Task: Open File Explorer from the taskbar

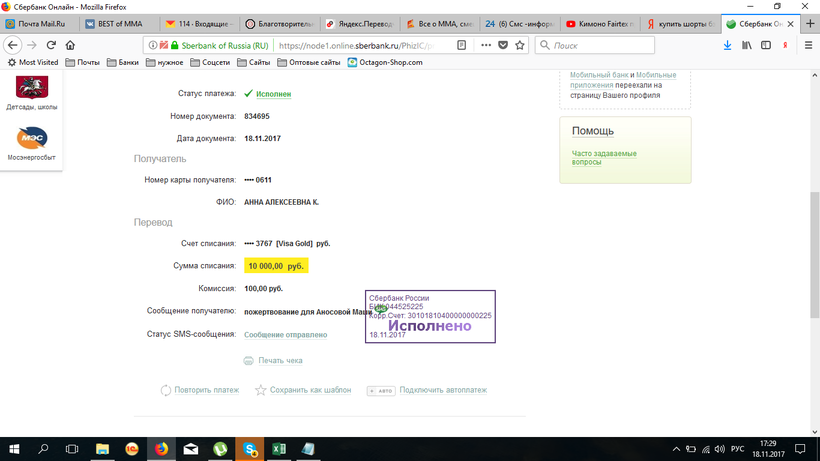Action: pos(102,449)
